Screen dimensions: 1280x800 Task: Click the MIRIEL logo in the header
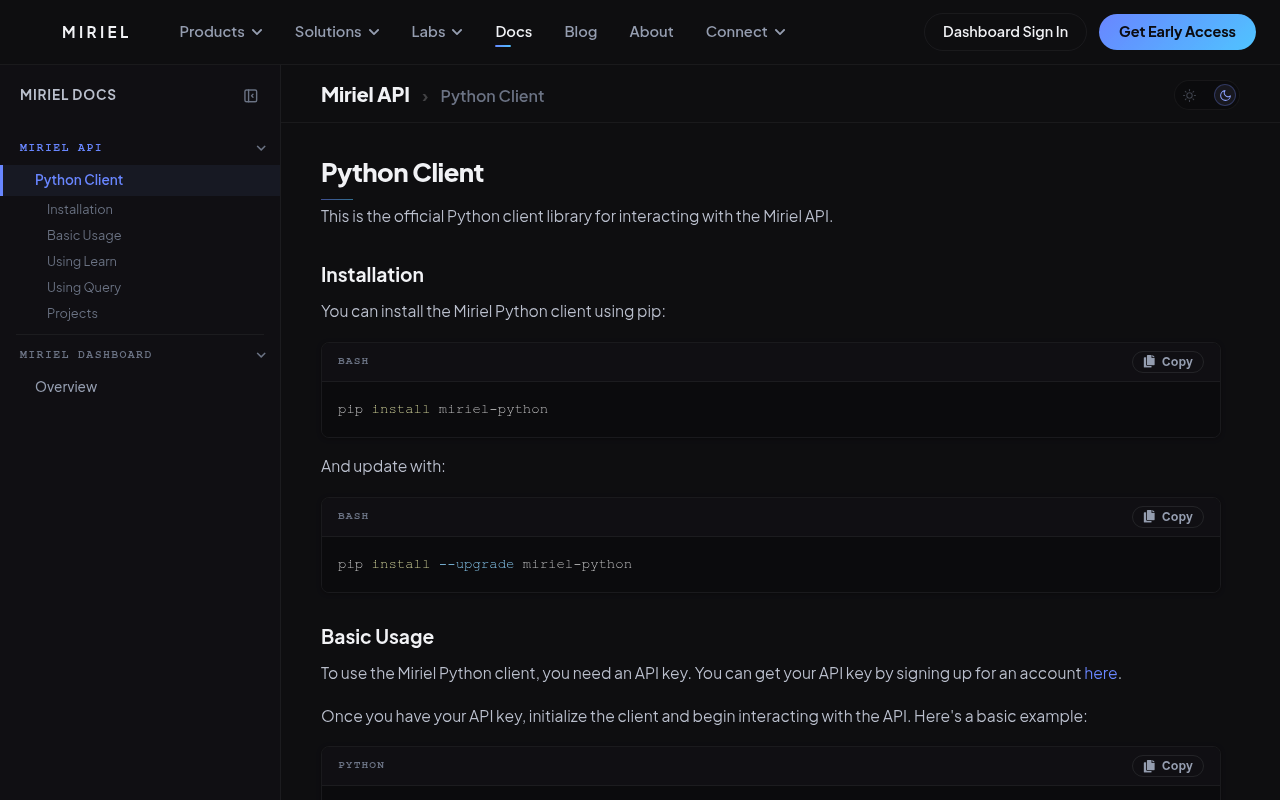96,32
